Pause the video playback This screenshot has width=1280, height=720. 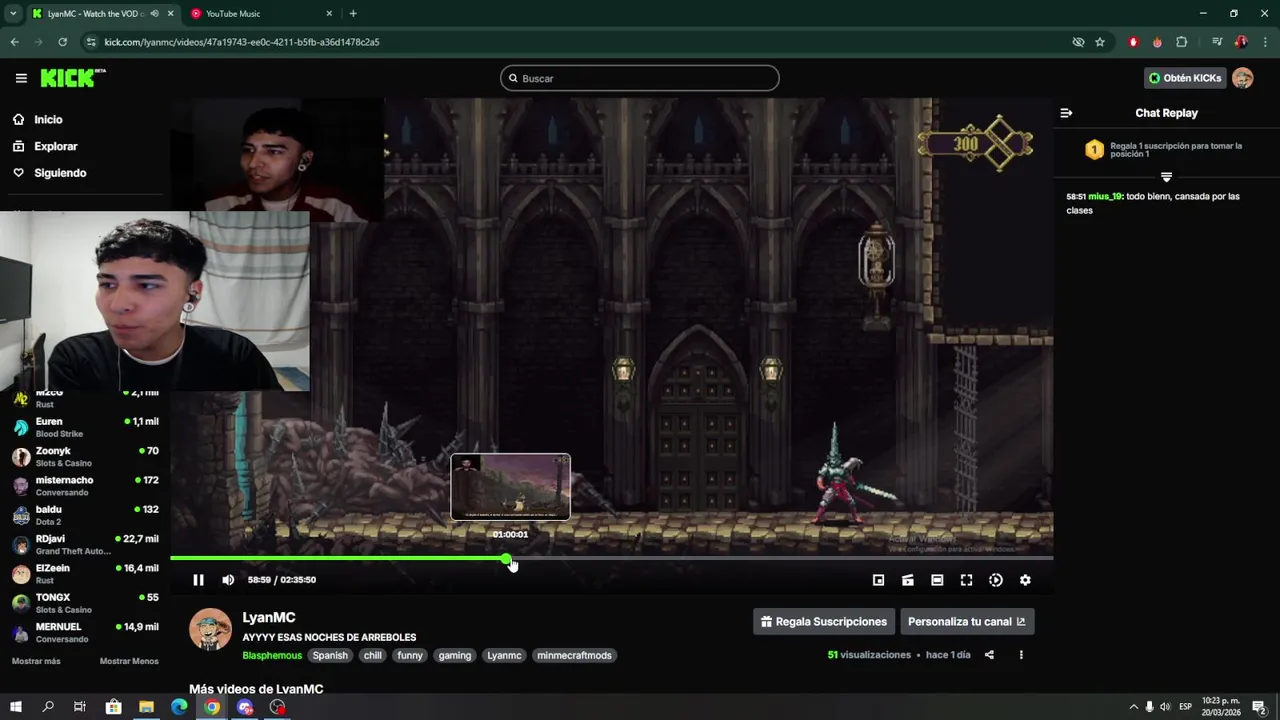coord(198,580)
